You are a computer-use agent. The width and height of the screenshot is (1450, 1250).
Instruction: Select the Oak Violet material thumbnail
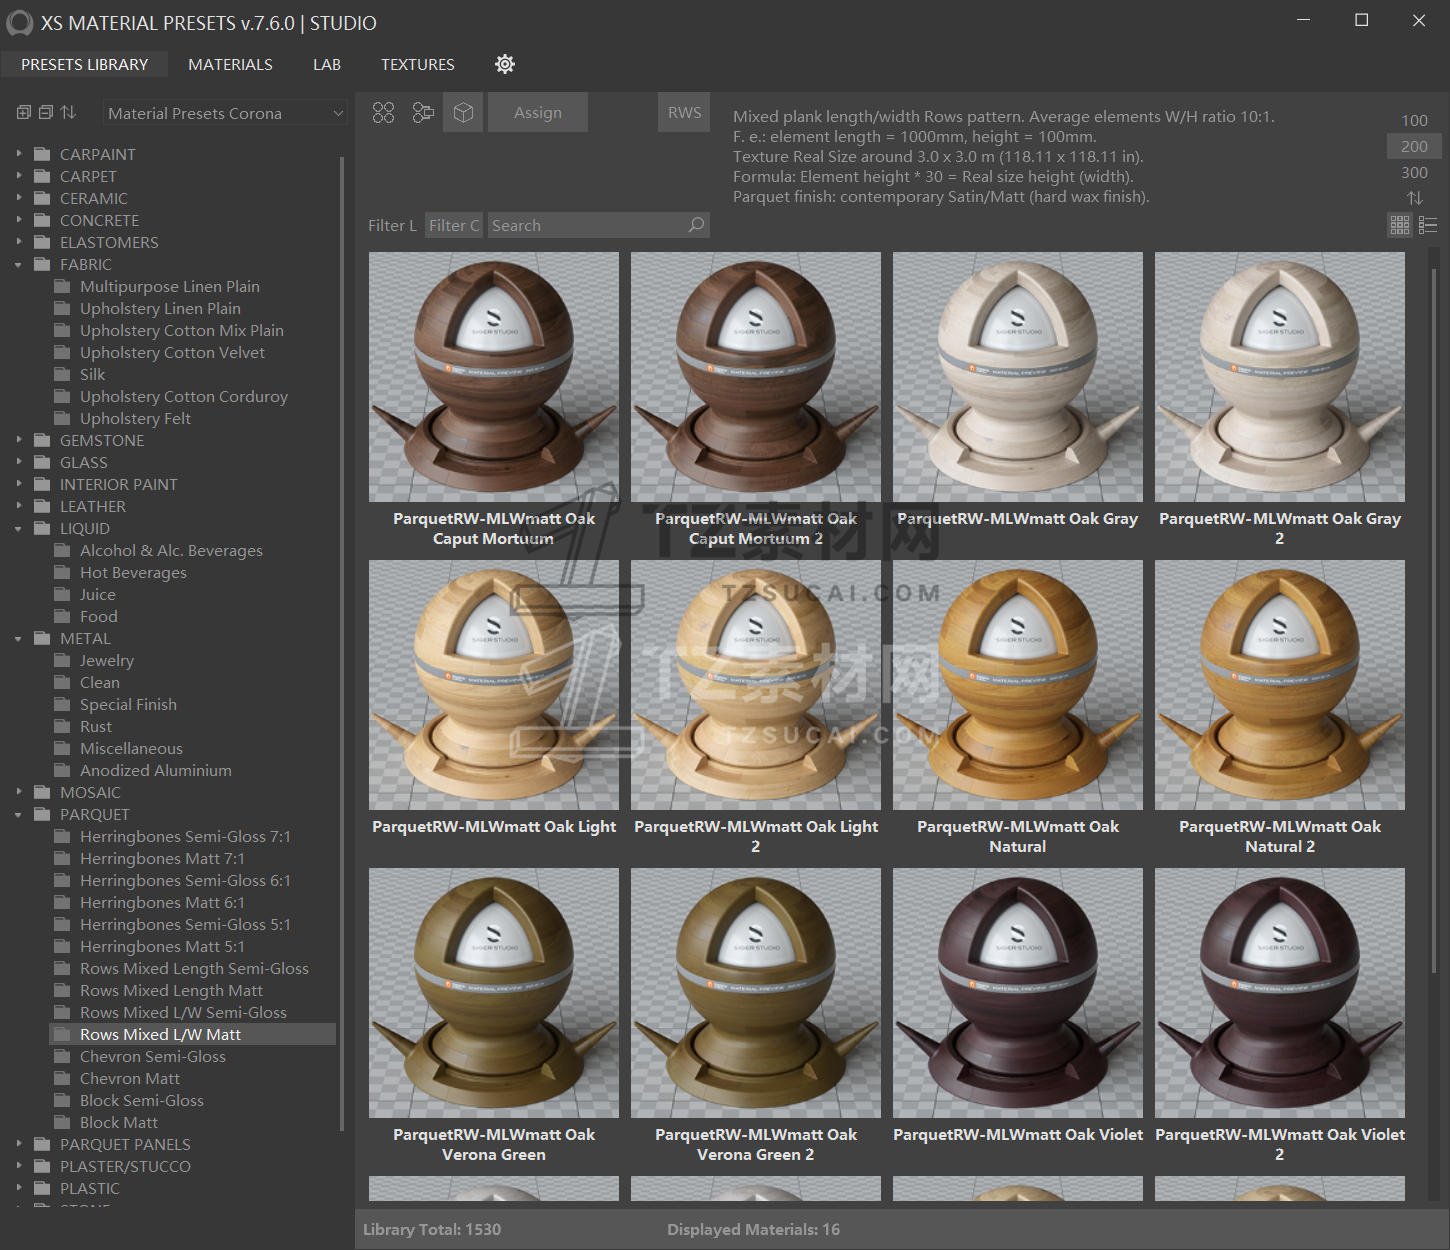1017,993
